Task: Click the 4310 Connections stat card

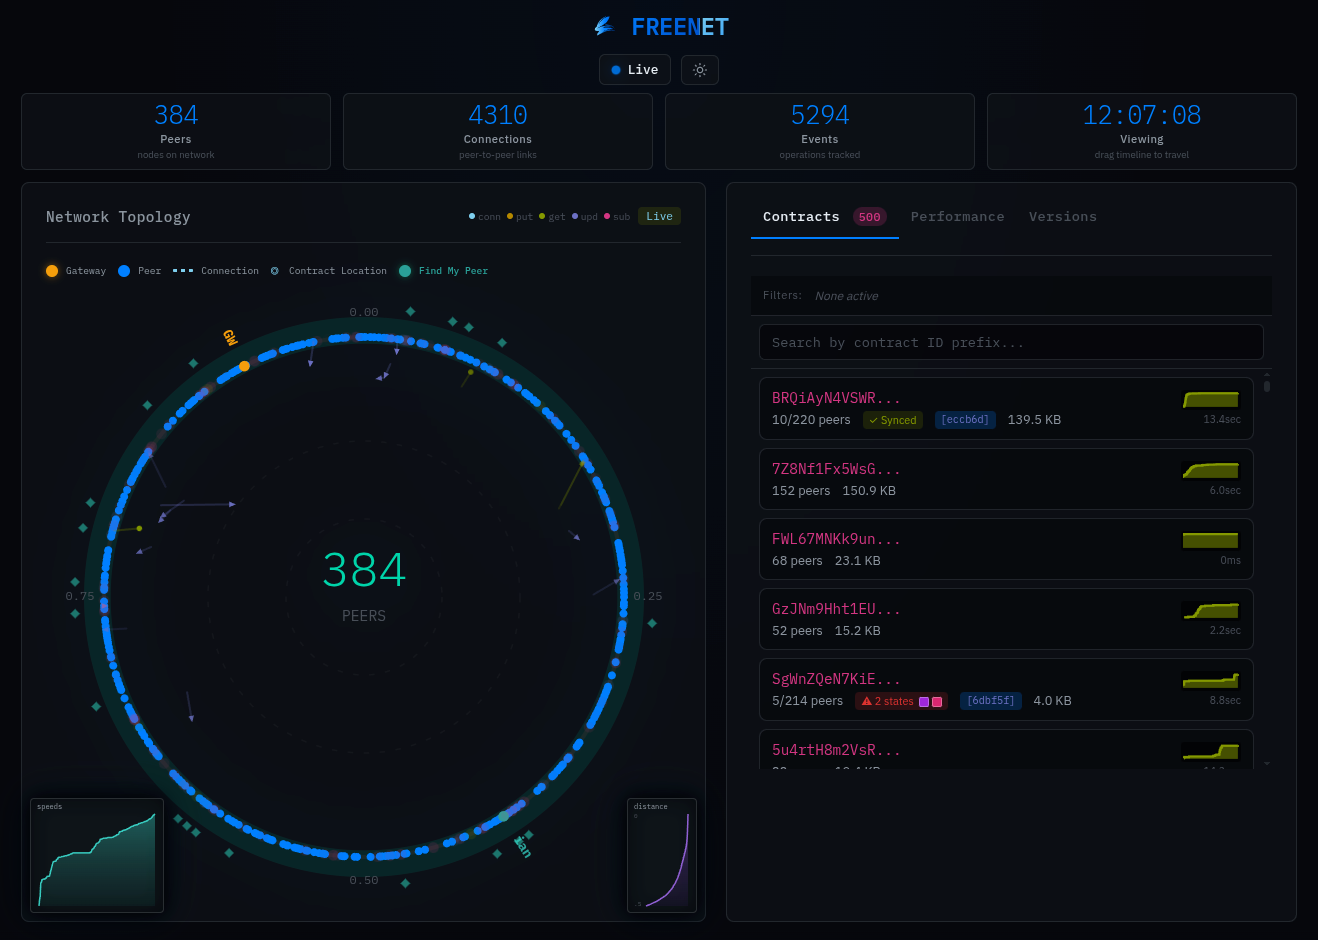Action: pos(498,131)
